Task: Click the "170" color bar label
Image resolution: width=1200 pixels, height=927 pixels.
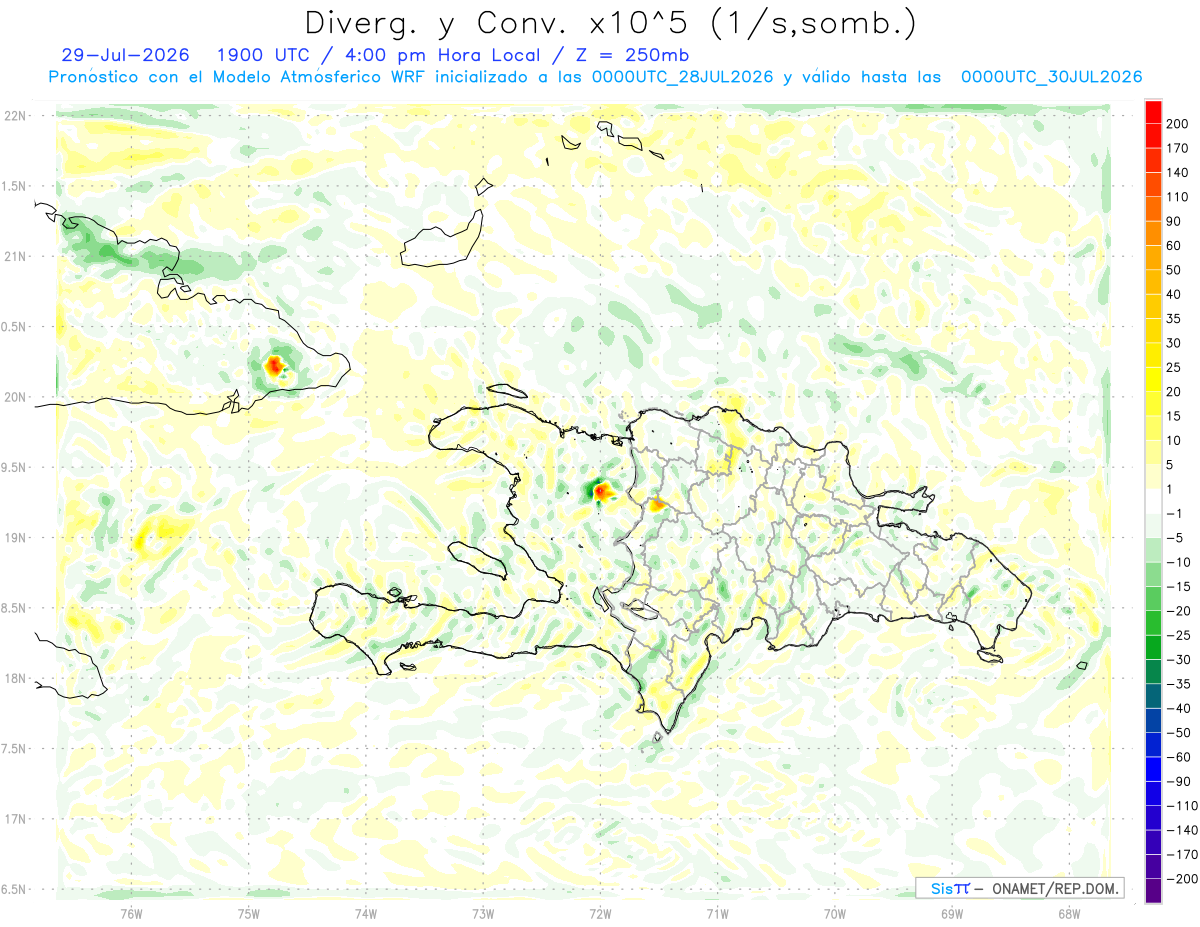Action: point(1177,148)
